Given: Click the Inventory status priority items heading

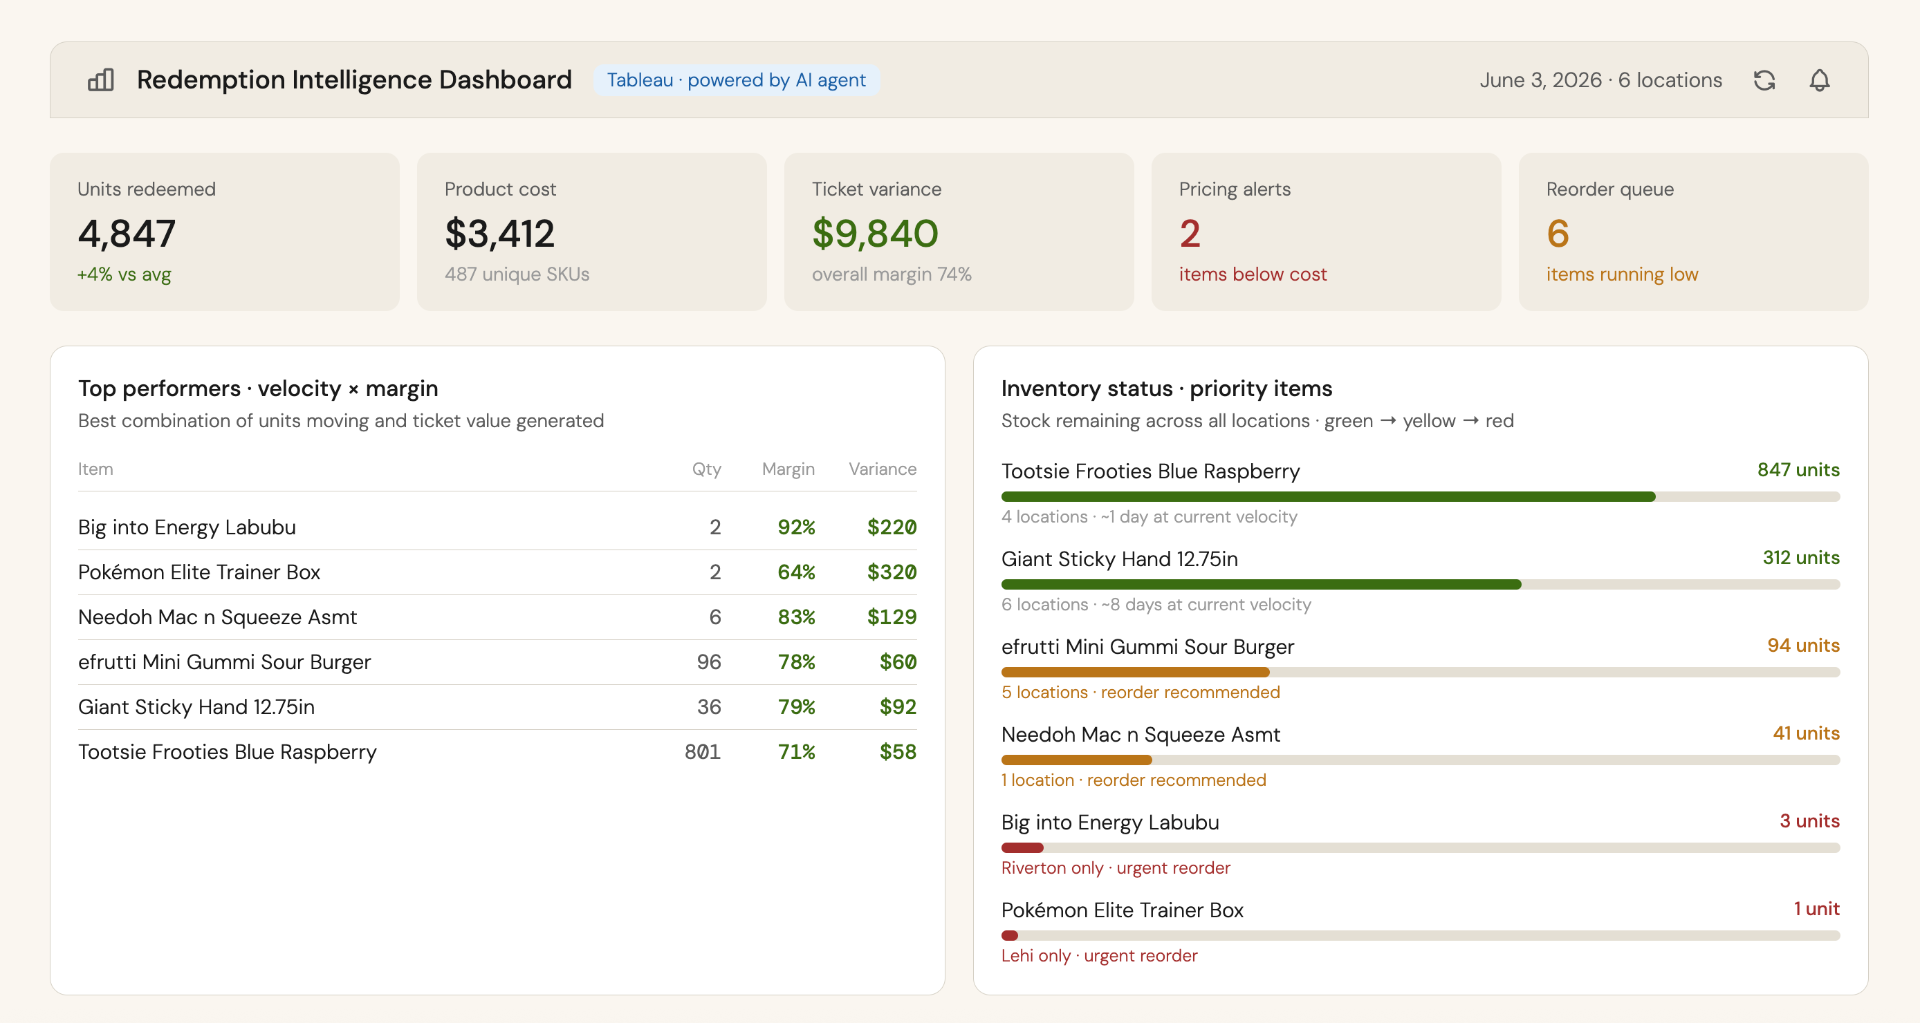Looking at the screenshot, I should (x=1167, y=388).
